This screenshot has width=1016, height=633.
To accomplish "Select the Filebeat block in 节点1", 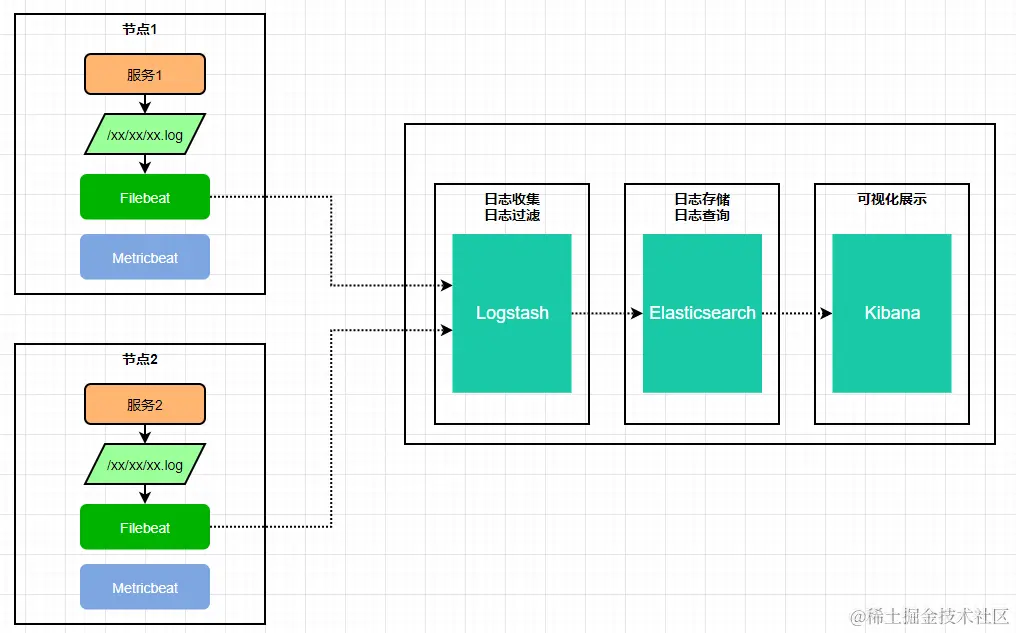I will [x=144, y=197].
